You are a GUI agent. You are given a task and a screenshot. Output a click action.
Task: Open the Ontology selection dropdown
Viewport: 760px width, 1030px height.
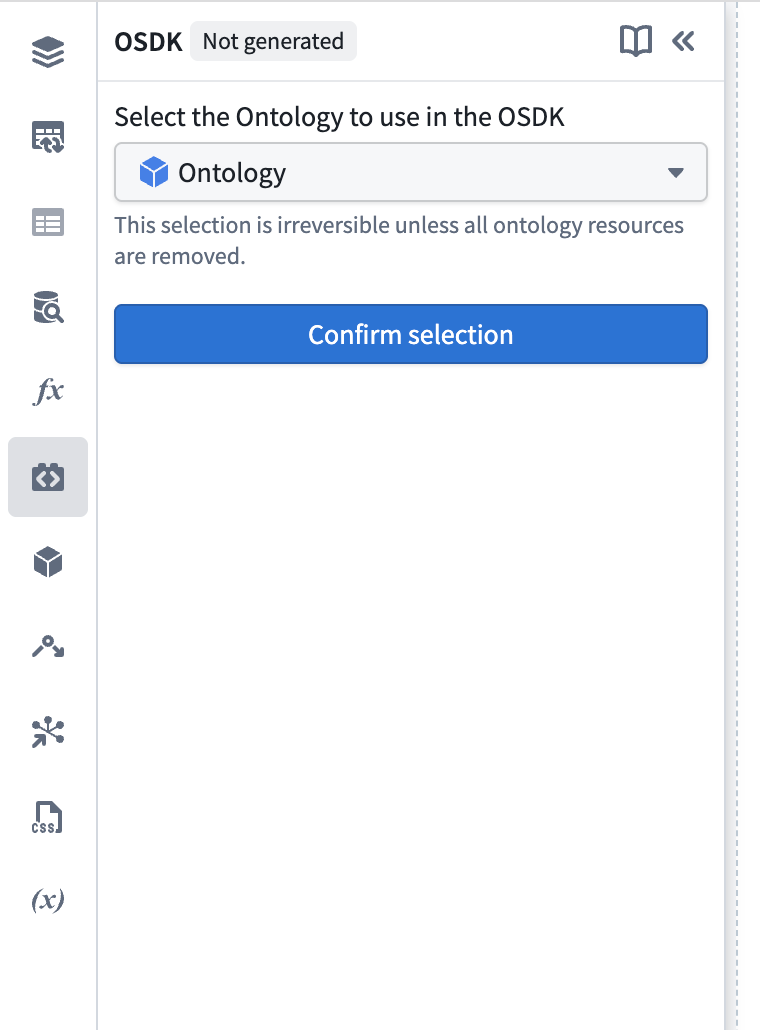point(410,172)
